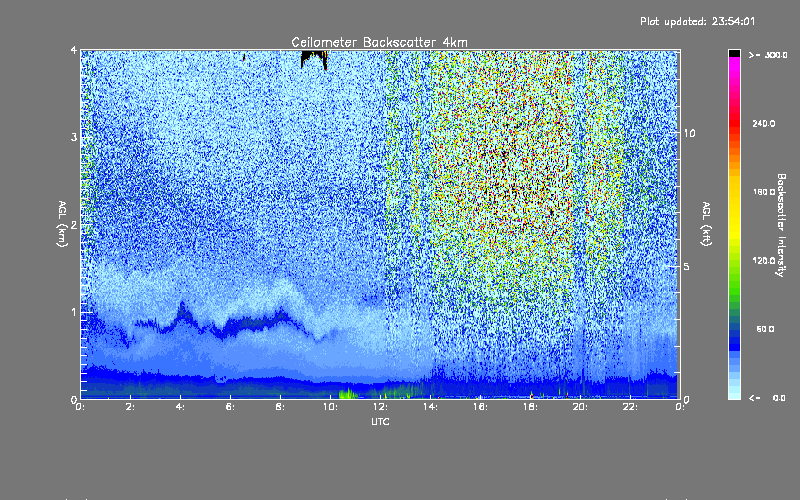Click the 'UTC' x-axis label
The height and width of the screenshot is (500, 800).
tap(380, 421)
